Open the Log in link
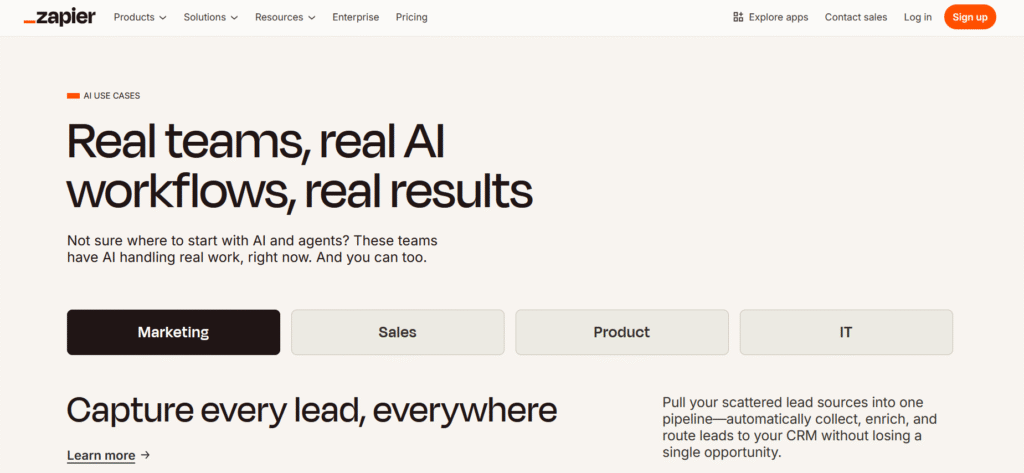Image resolution: width=1024 pixels, height=473 pixels. coord(917,17)
